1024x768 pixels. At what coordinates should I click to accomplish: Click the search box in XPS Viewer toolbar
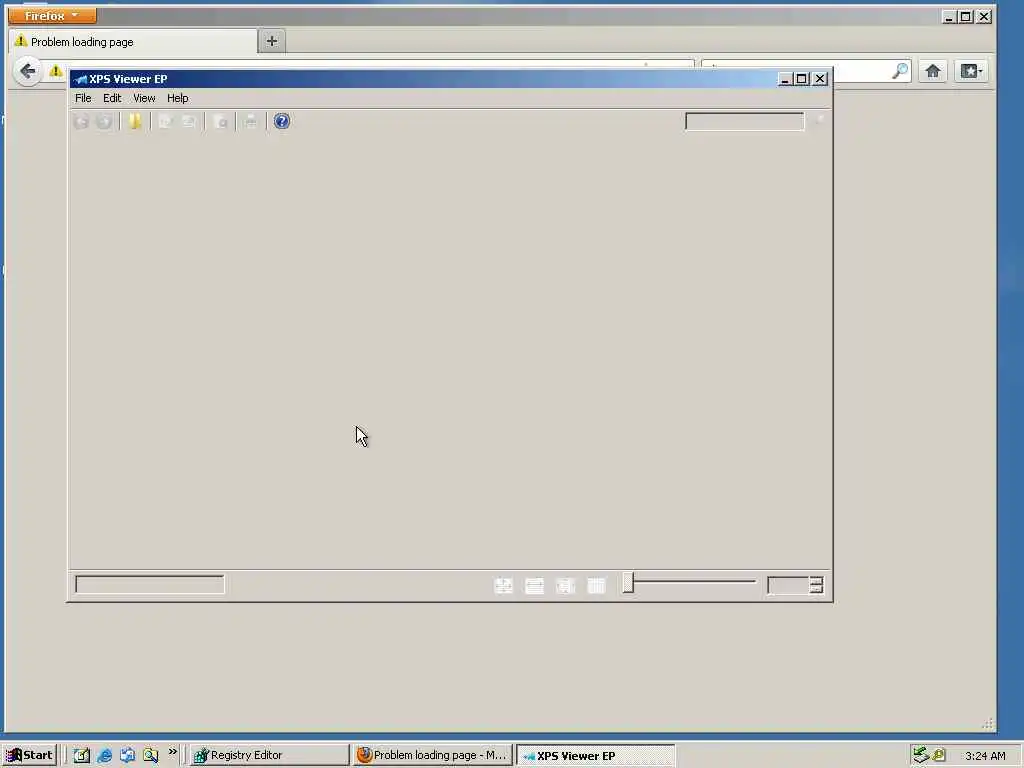click(x=744, y=121)
